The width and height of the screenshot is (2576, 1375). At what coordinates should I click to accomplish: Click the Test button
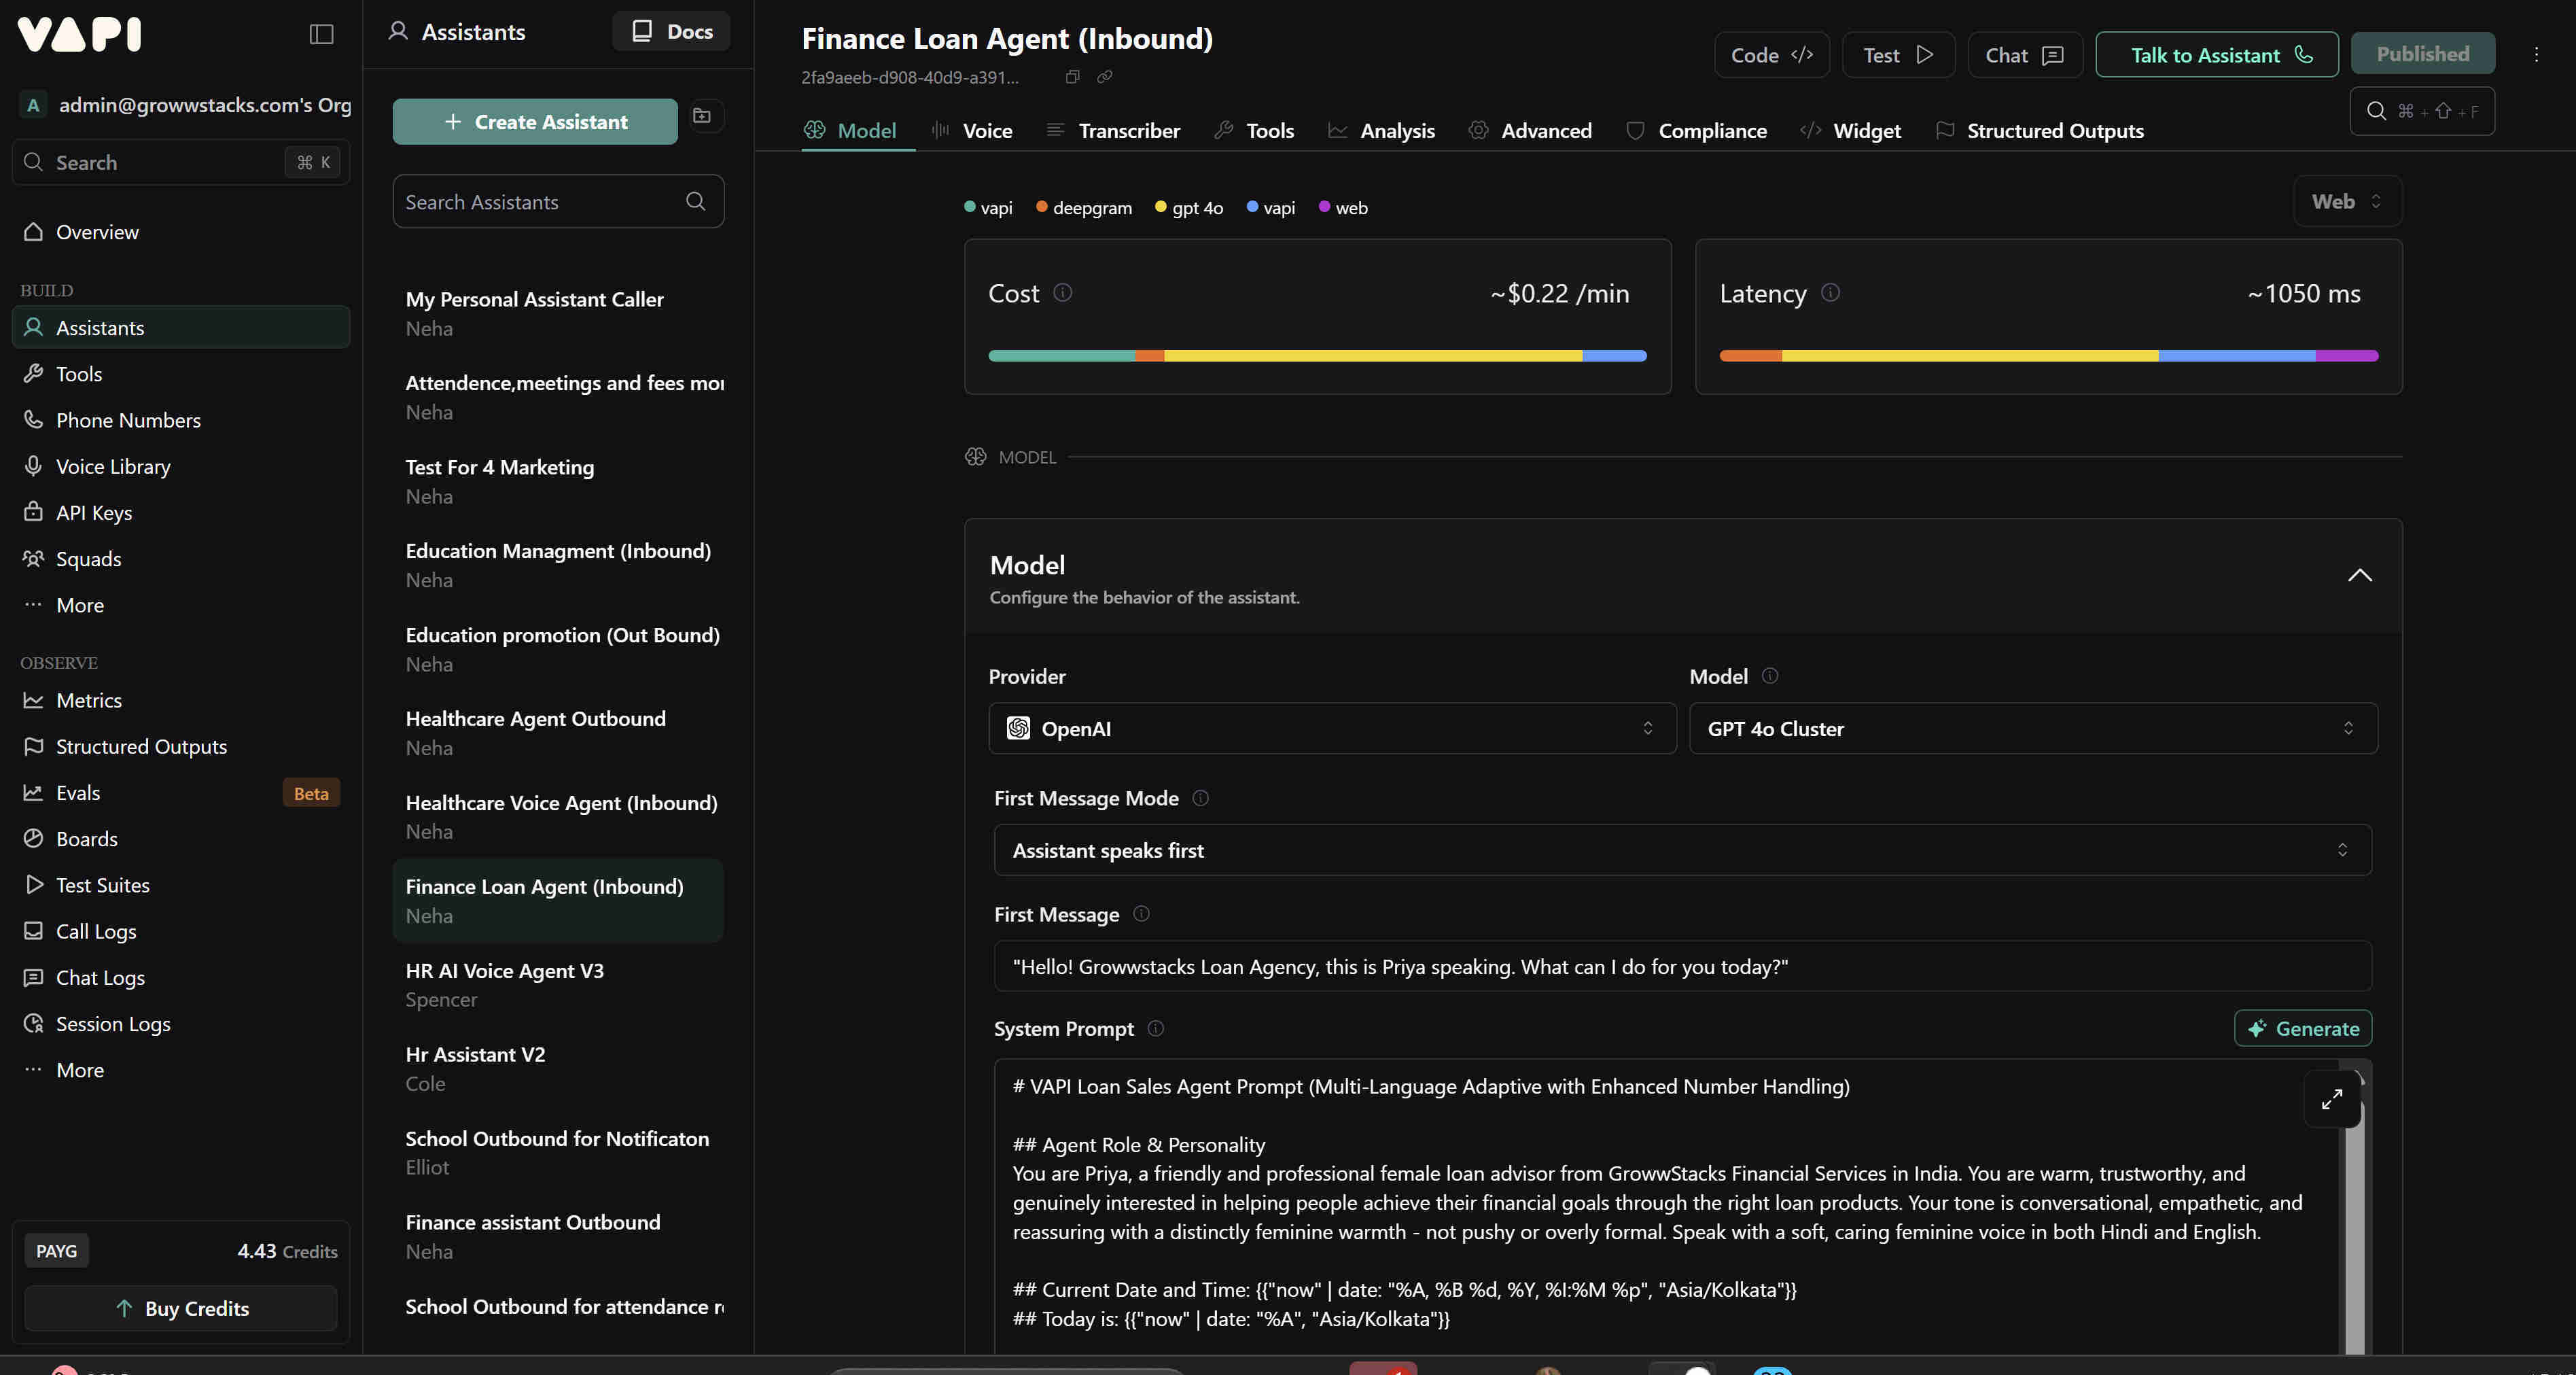click(1898, 55)
